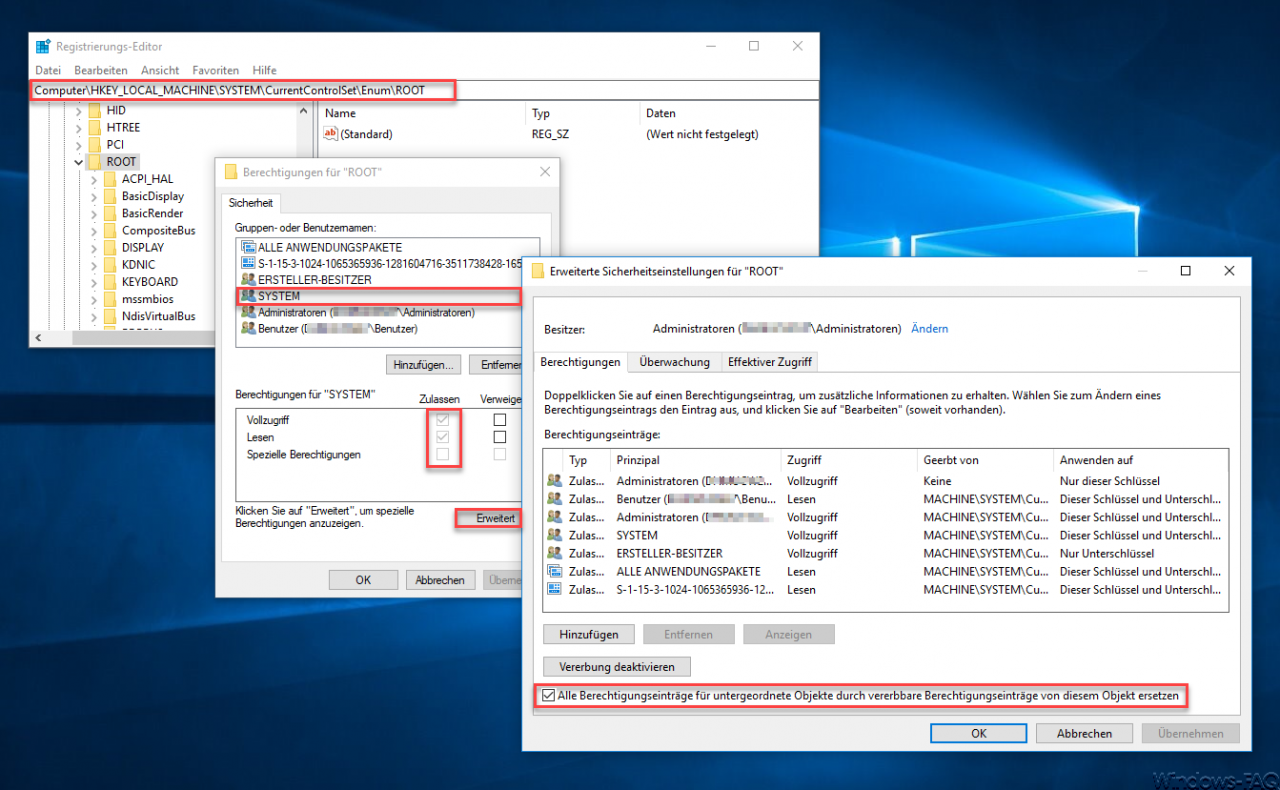Click the NdisVirtualBus folder icon
1280x790 pixels.
(x=110, y=316)
